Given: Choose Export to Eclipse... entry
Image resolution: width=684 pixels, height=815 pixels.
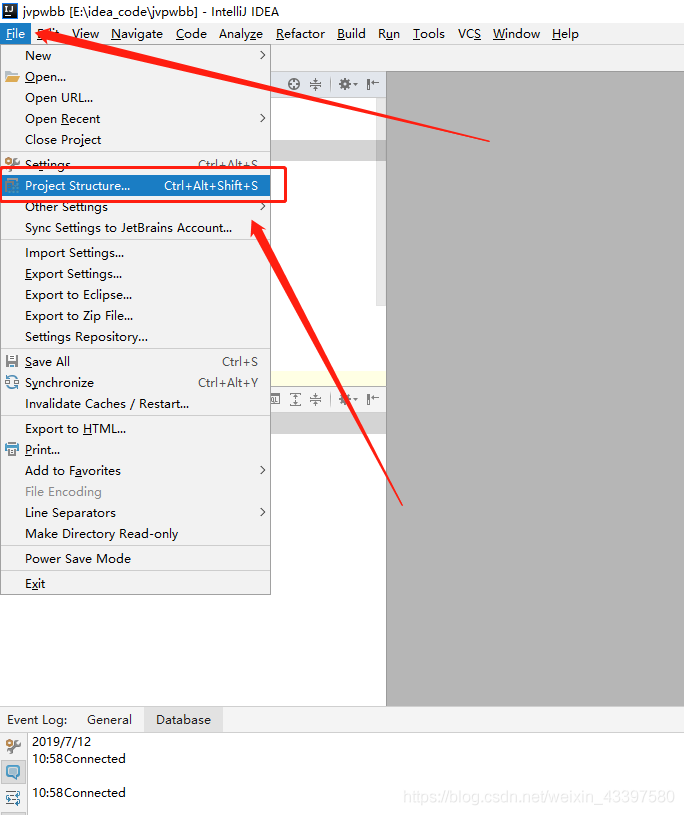Looking at the screenshot, I should click(x=136, y=295).
